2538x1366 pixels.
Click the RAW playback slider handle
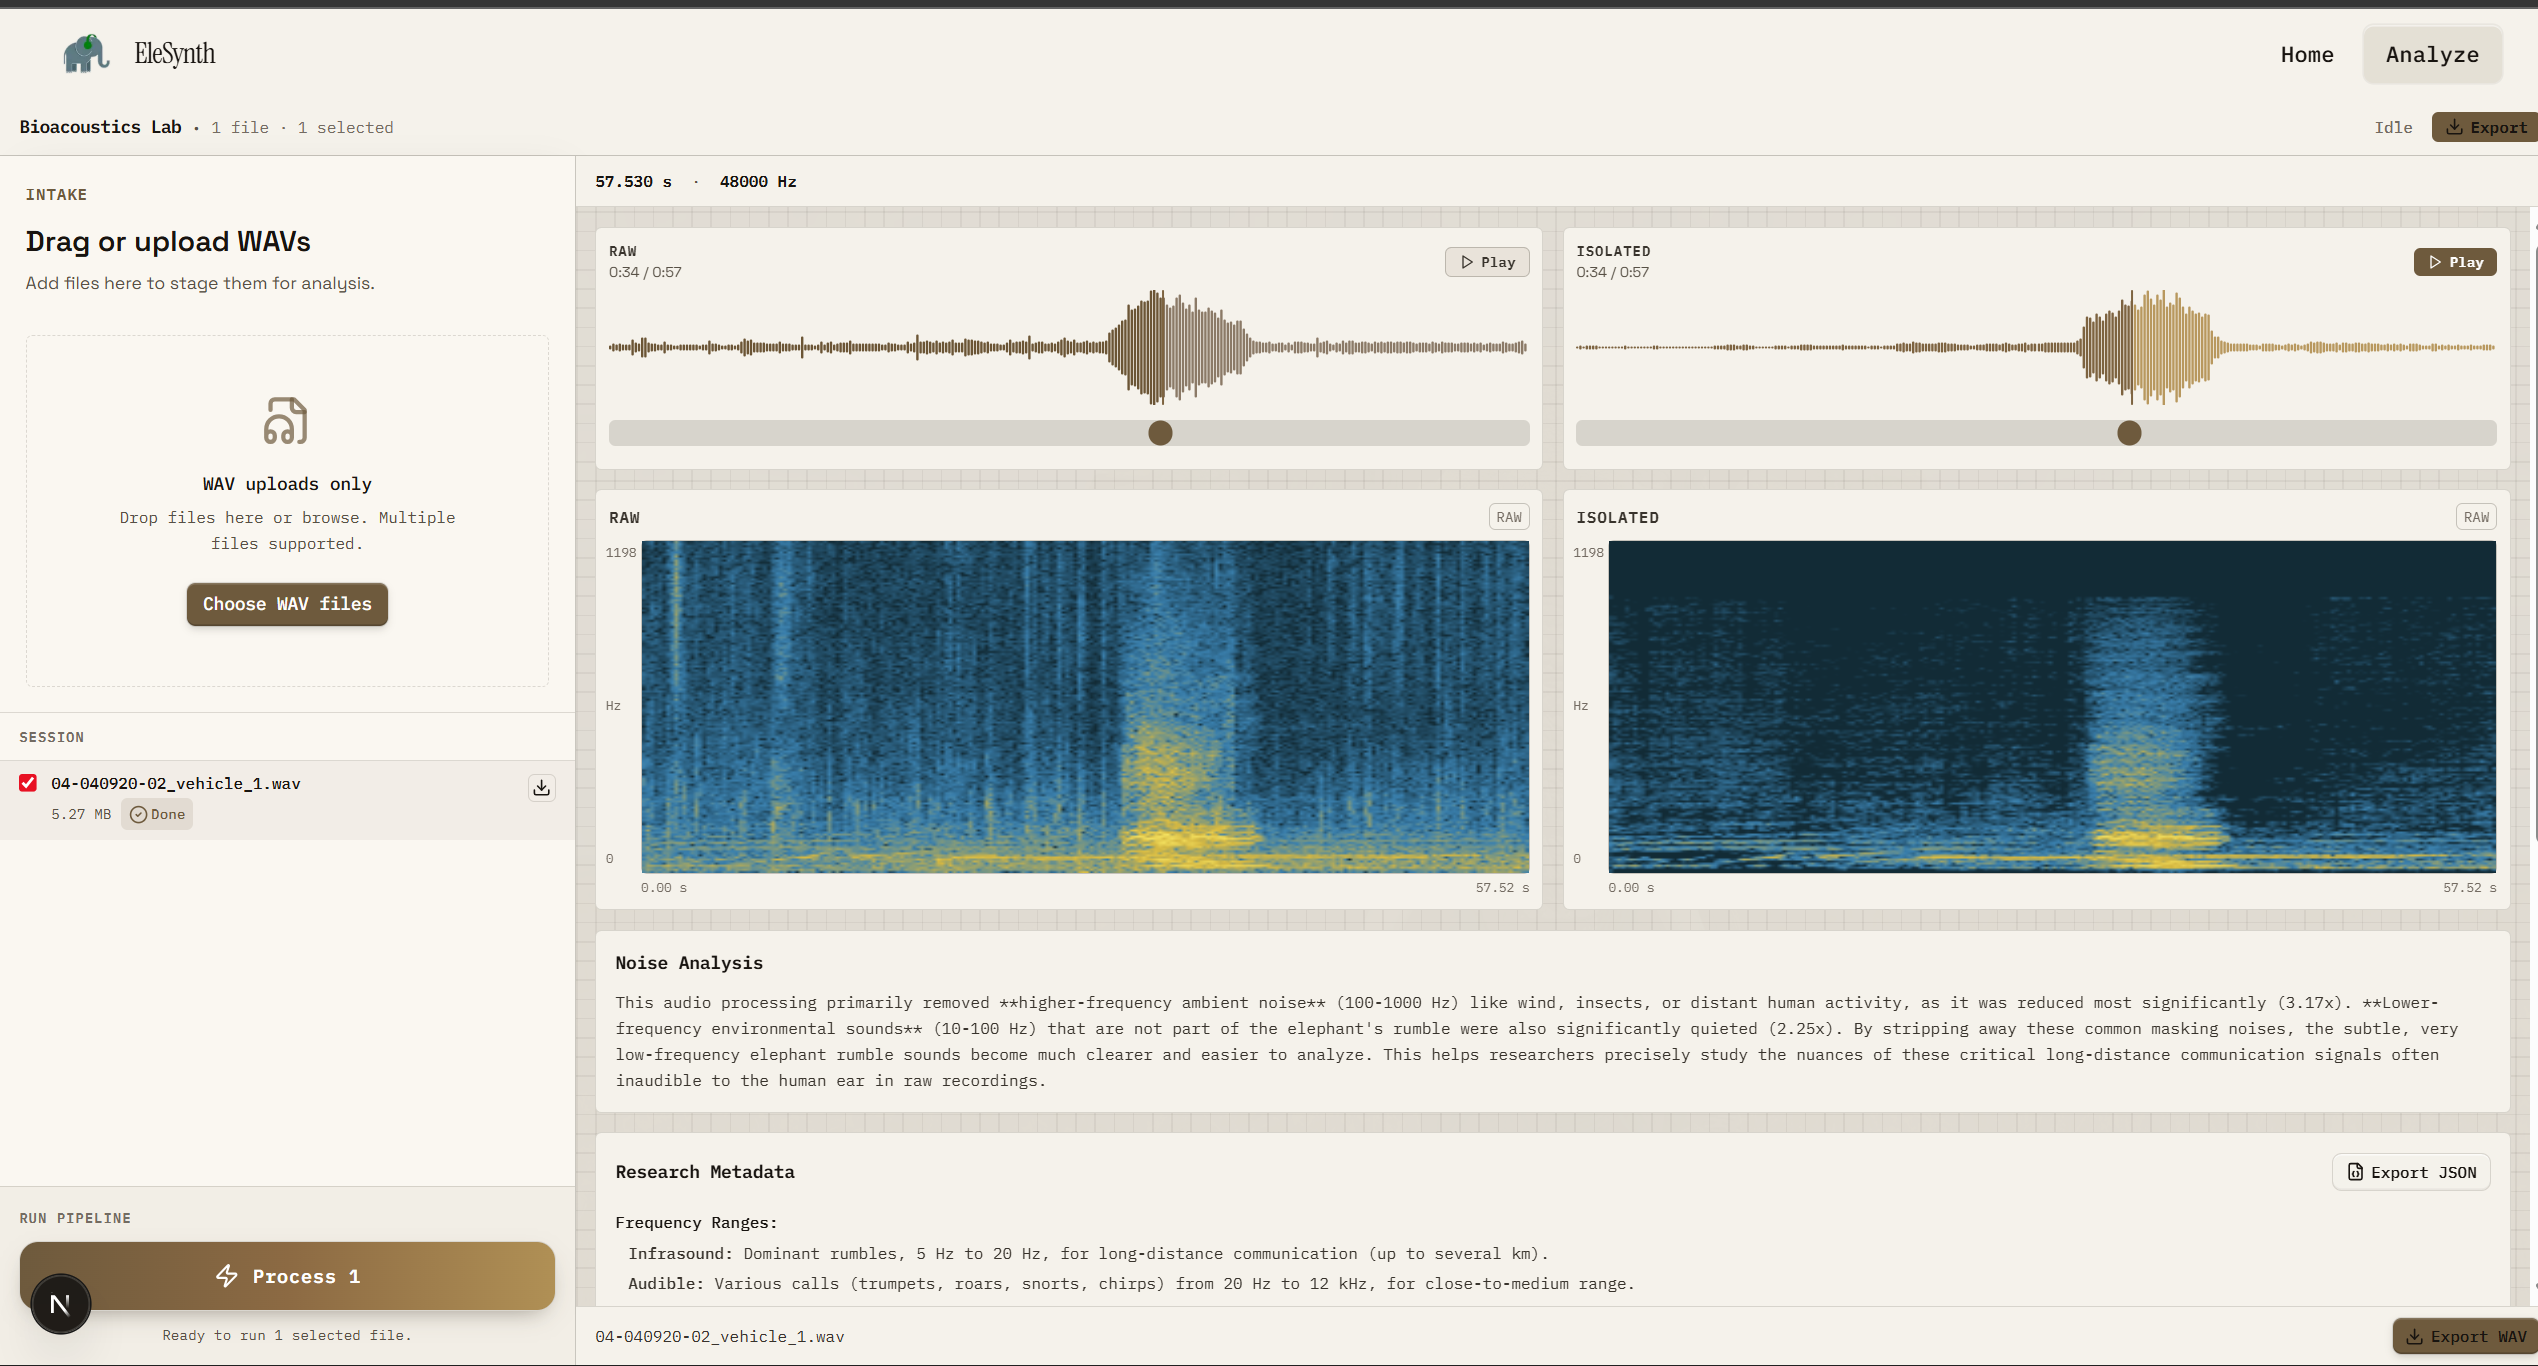click(x=1160, y=433)
